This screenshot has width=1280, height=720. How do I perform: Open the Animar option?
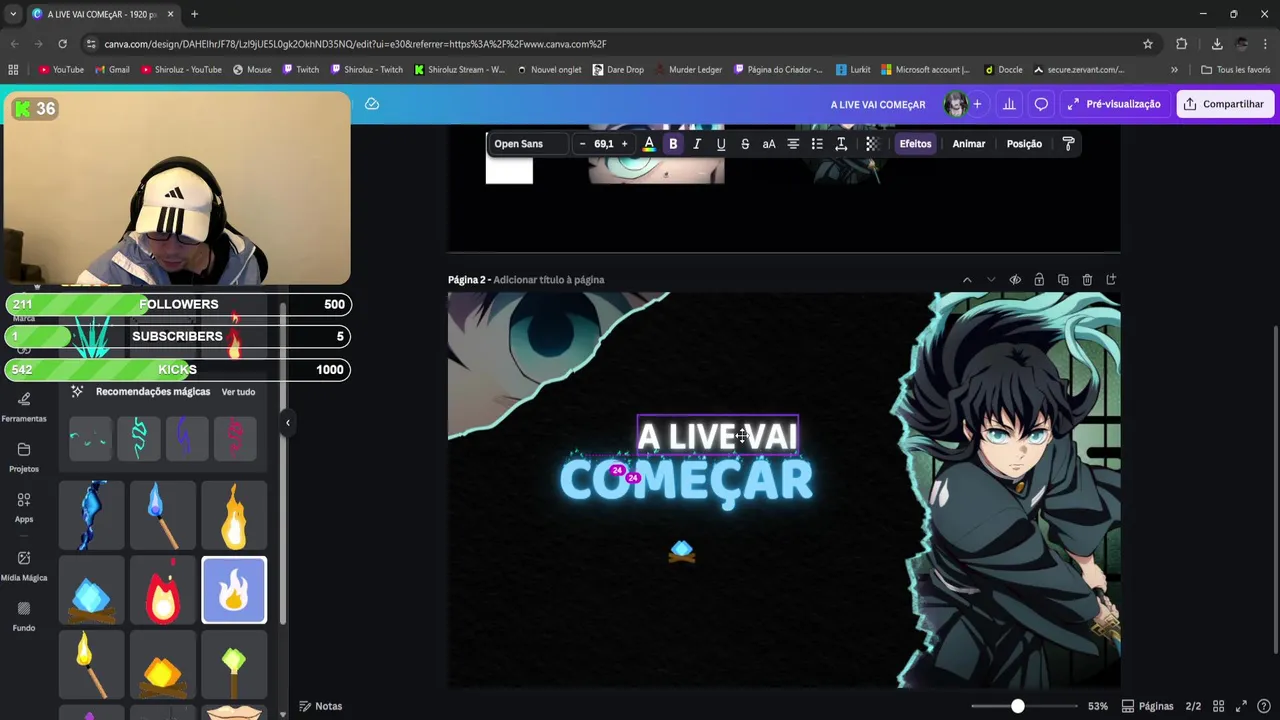click(969, 144)
